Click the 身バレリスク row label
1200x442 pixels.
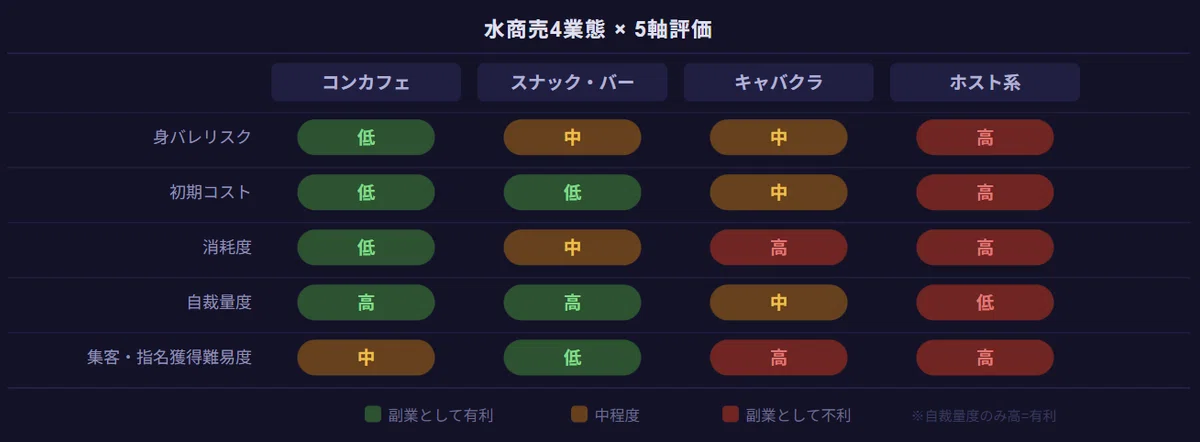202,138
